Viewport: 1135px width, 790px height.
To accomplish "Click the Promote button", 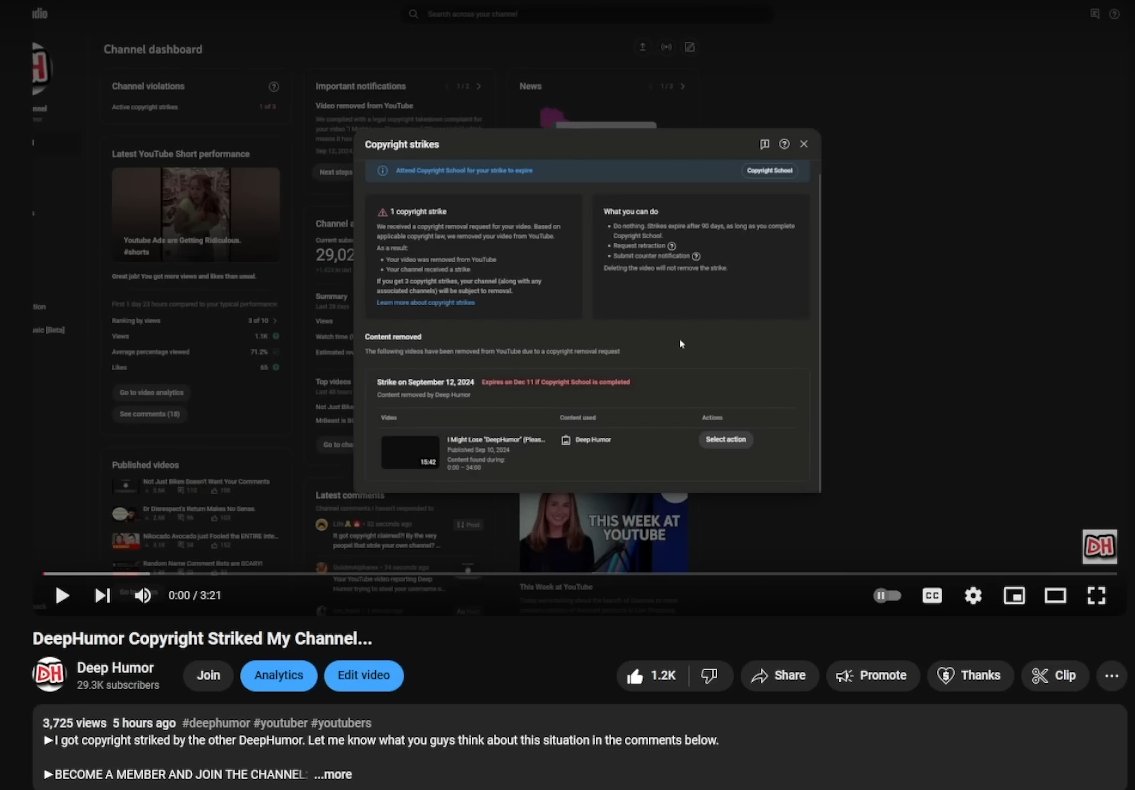I will click(872, 676).
